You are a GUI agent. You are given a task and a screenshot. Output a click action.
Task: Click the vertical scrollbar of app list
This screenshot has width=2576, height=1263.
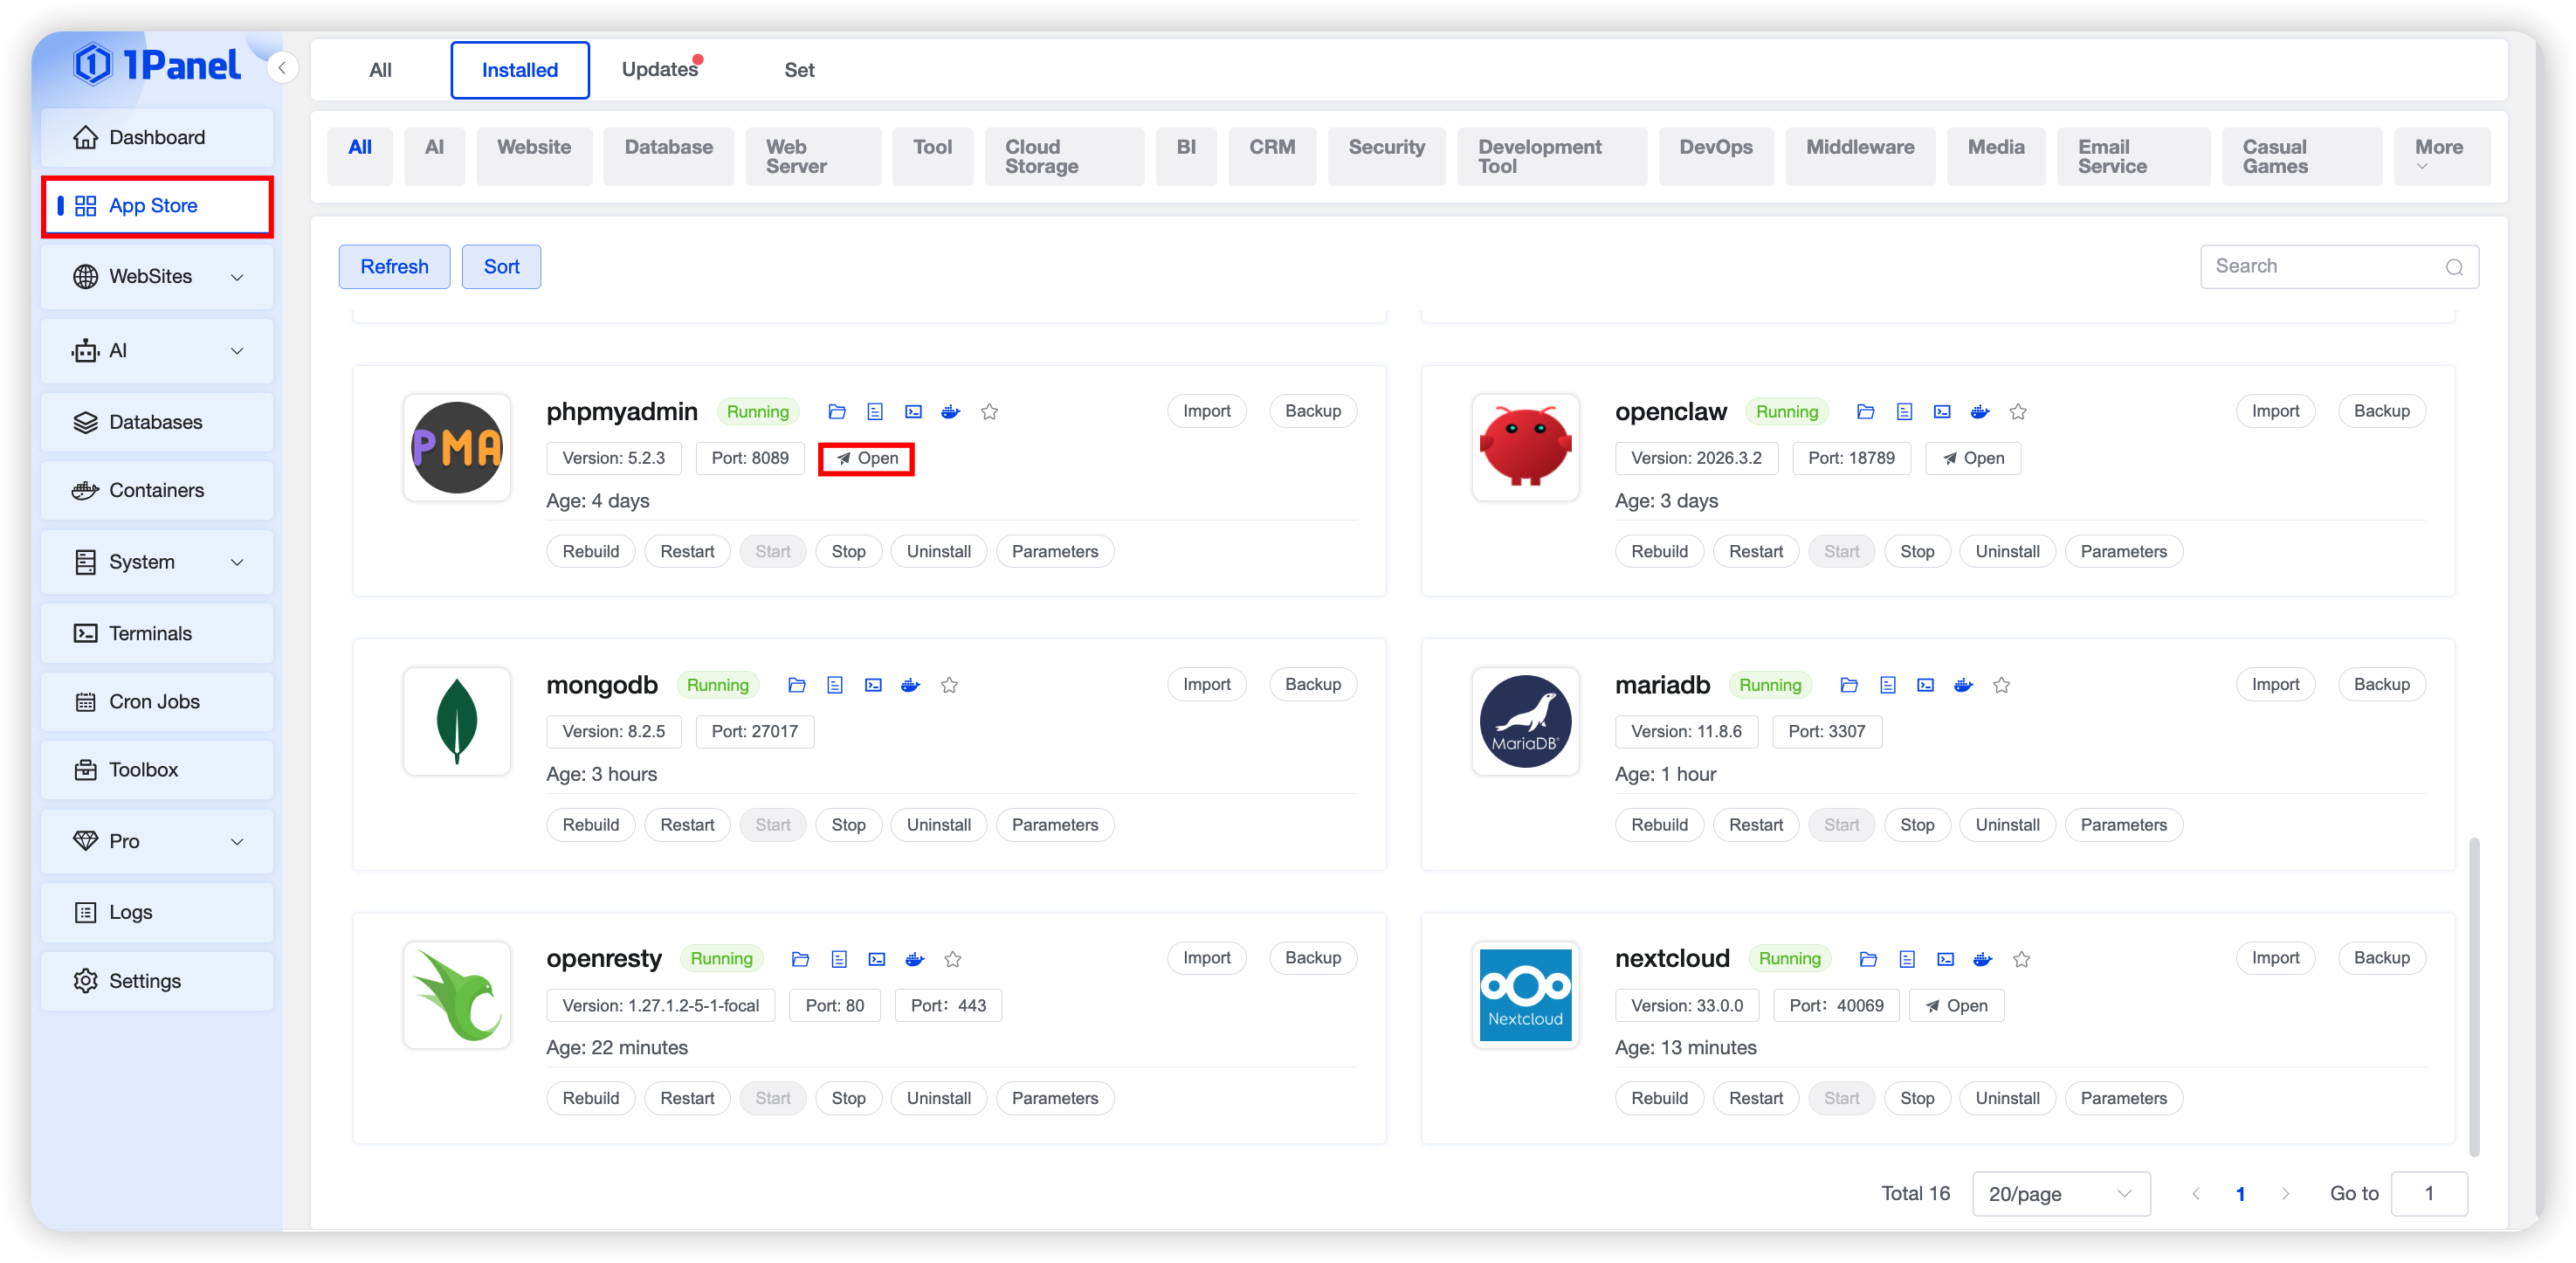tap(2474, 995)
